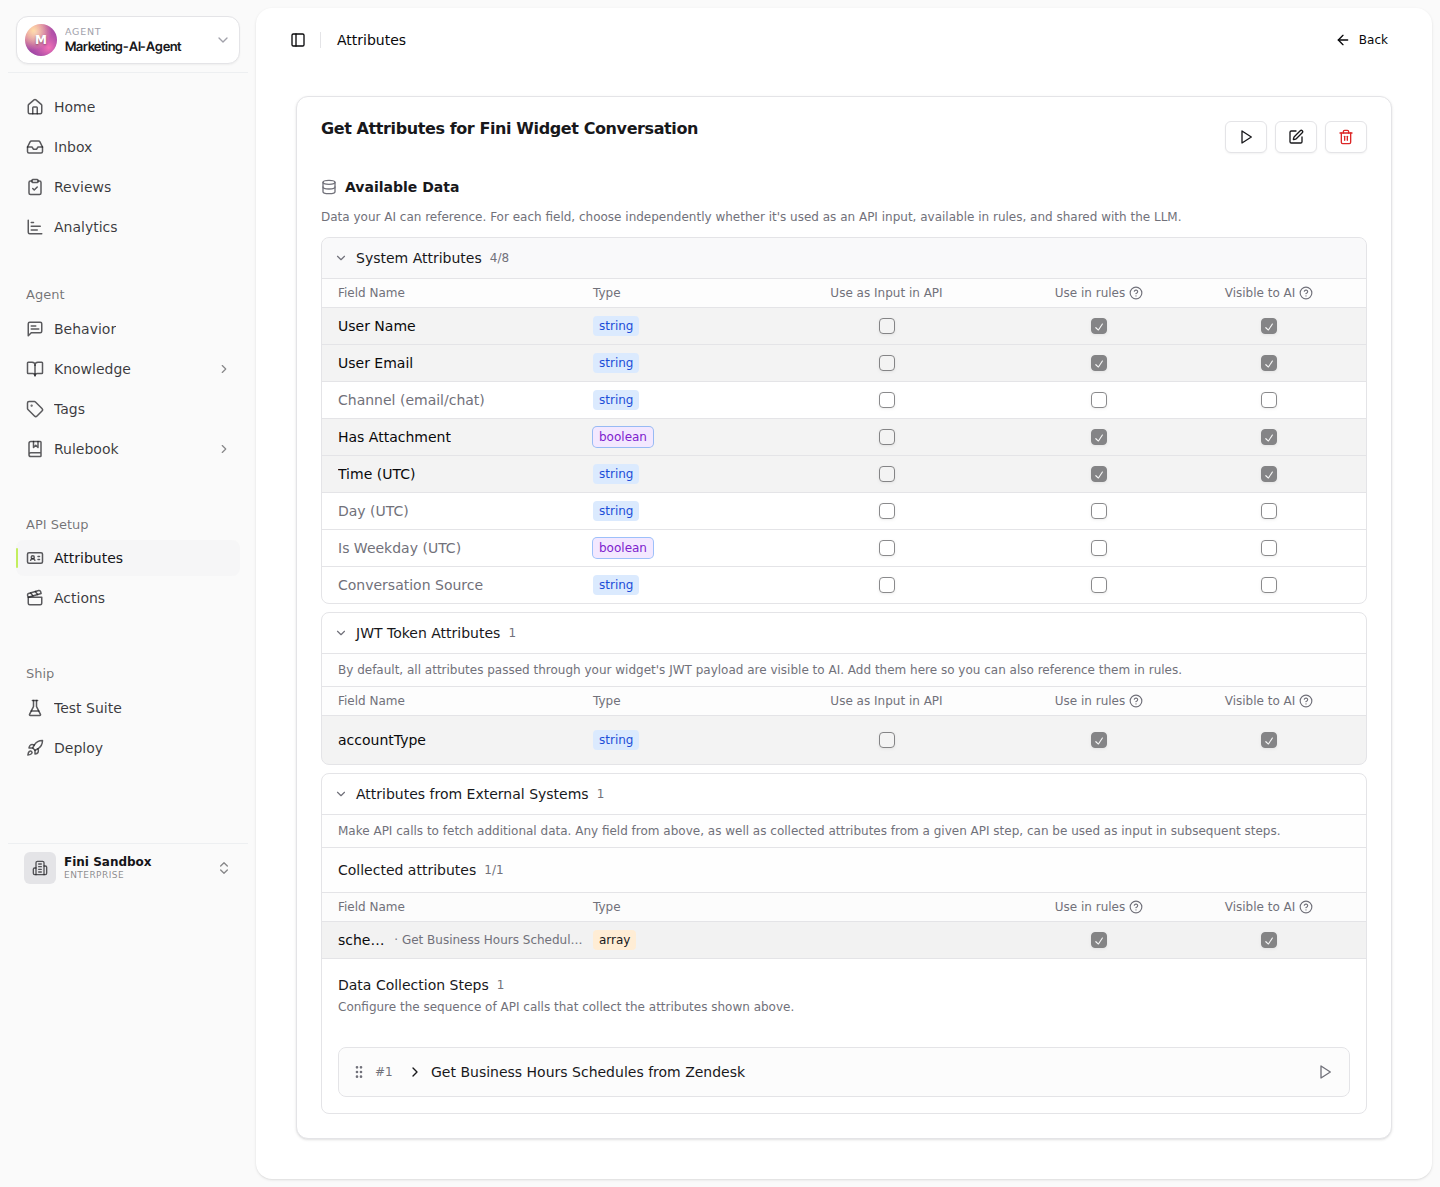Click the edit pencil icon button

(1296, 137)
